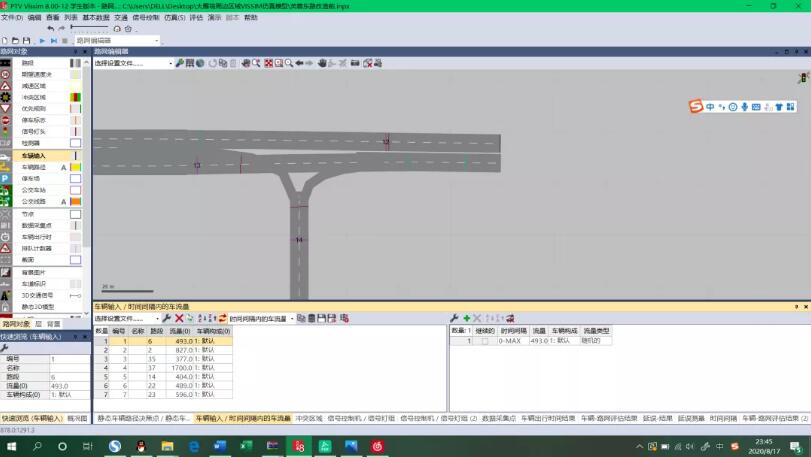Click the open file folder icon
Image resolution: width=811 pixels, height=457 pixels.
coord(16,40)
